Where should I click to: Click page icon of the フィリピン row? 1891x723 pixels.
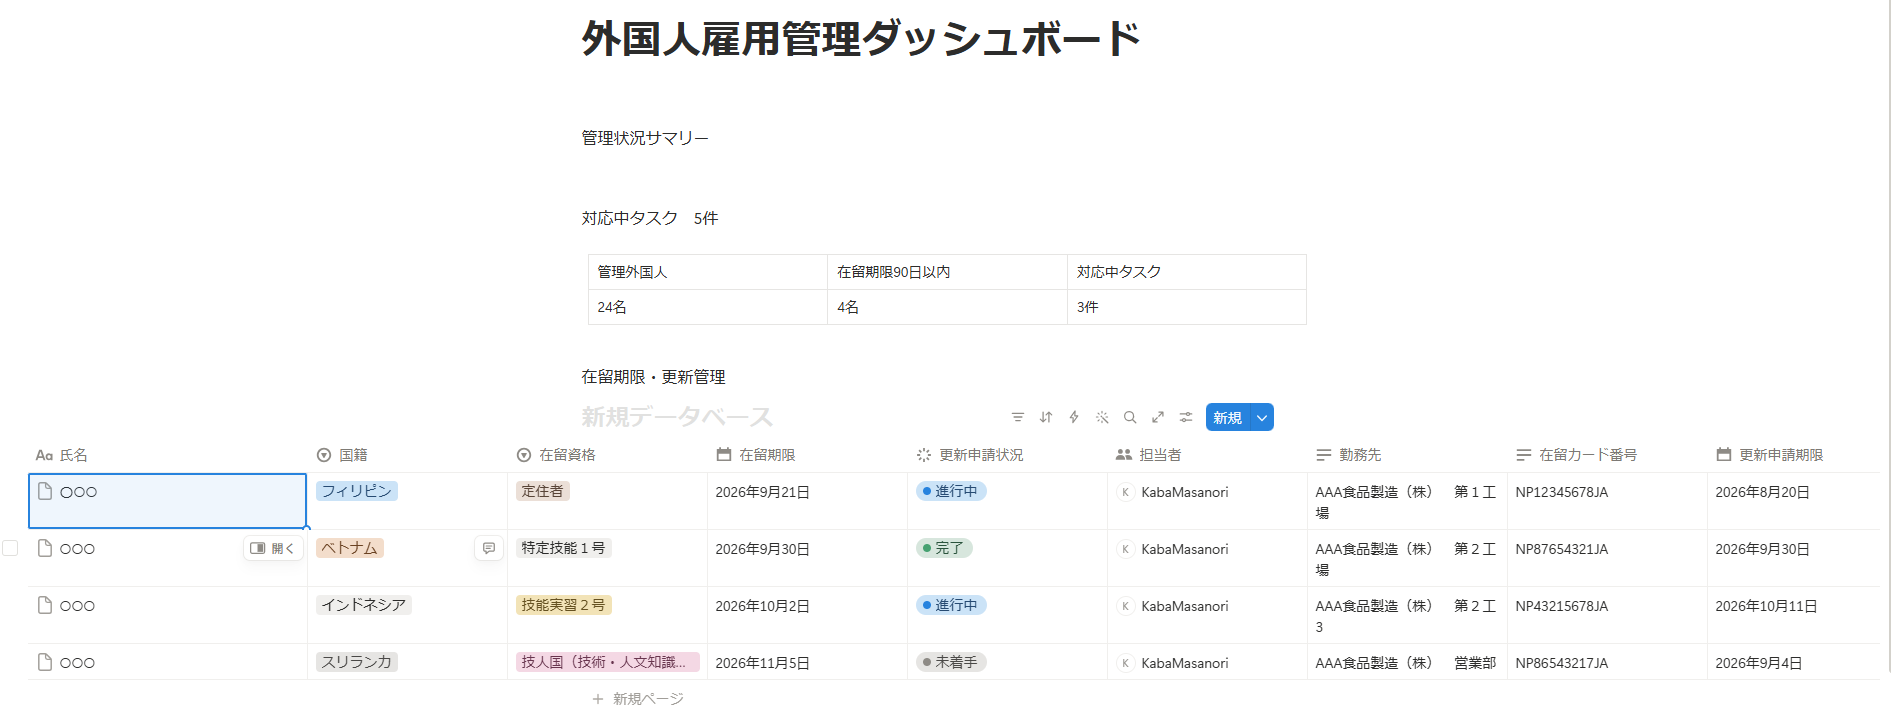coord(44,491)
